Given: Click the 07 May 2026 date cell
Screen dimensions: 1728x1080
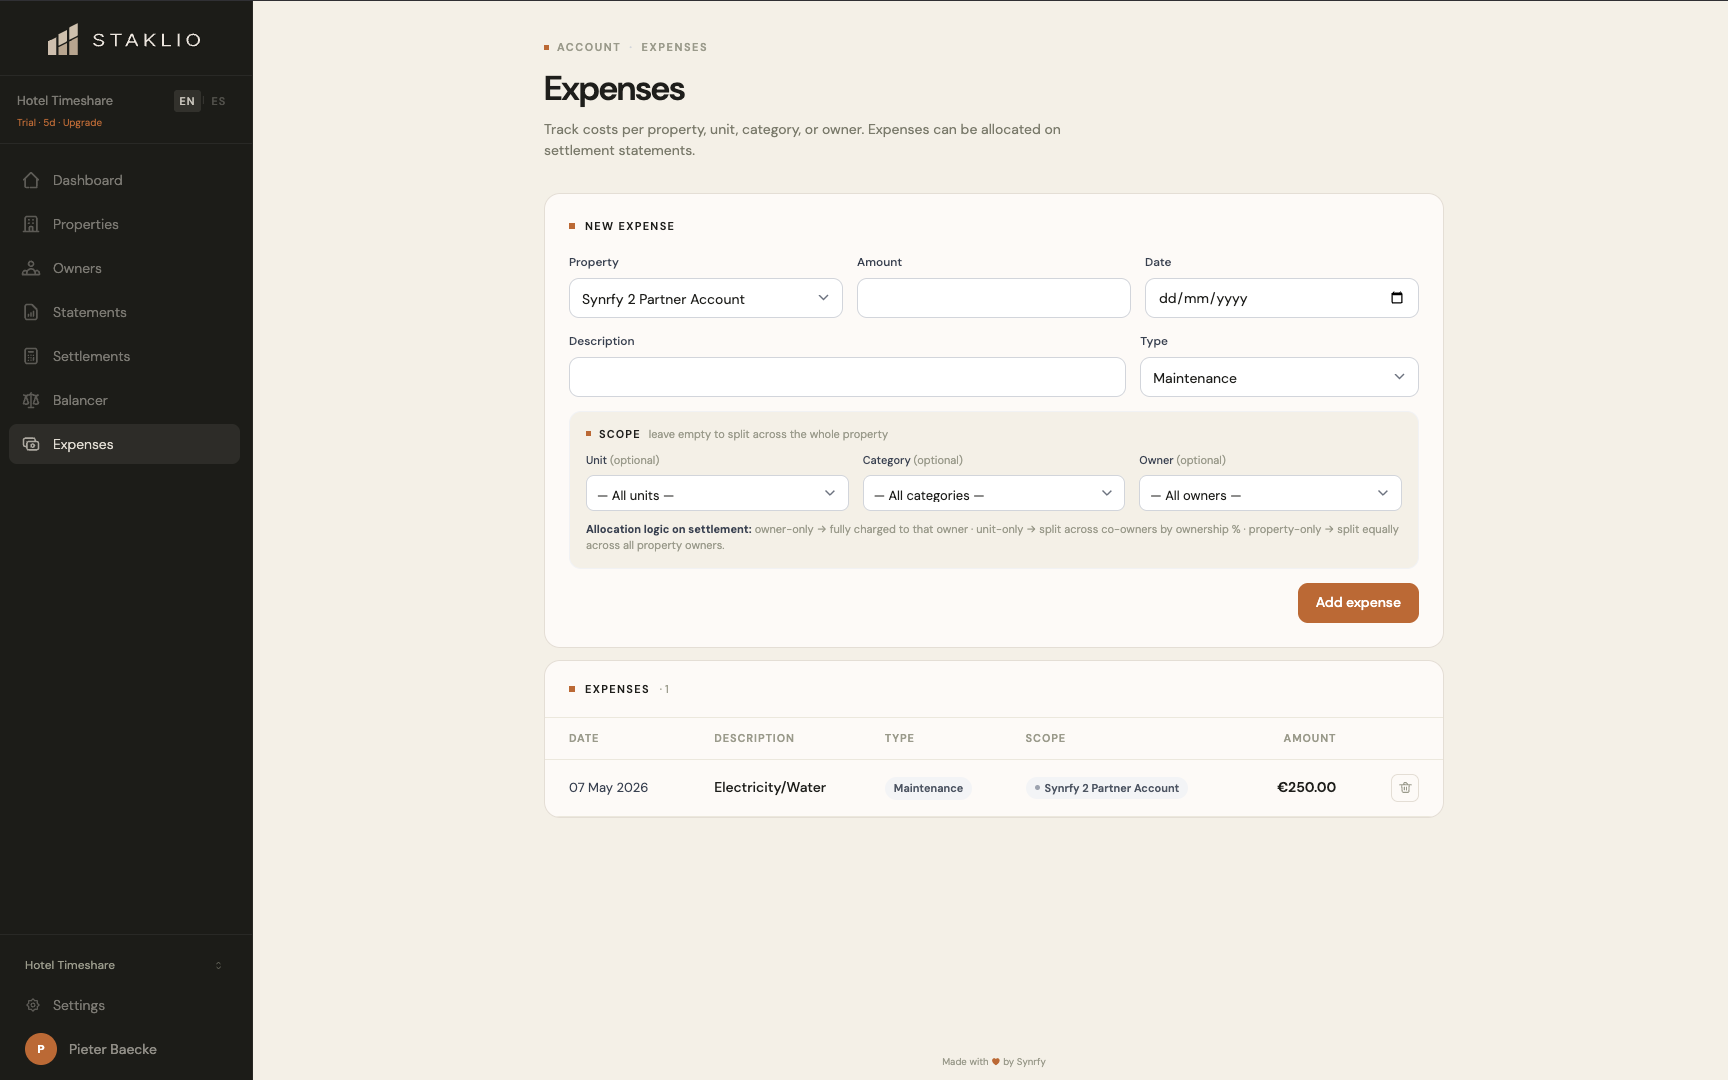Looking at the screenshot, I should pyautogui.click(x=608, y=788).
